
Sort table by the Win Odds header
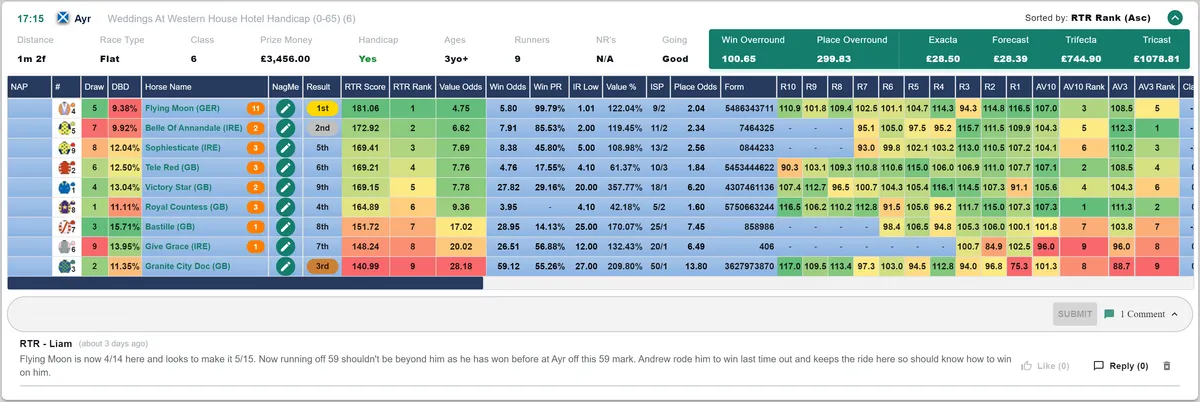[507, 87]
